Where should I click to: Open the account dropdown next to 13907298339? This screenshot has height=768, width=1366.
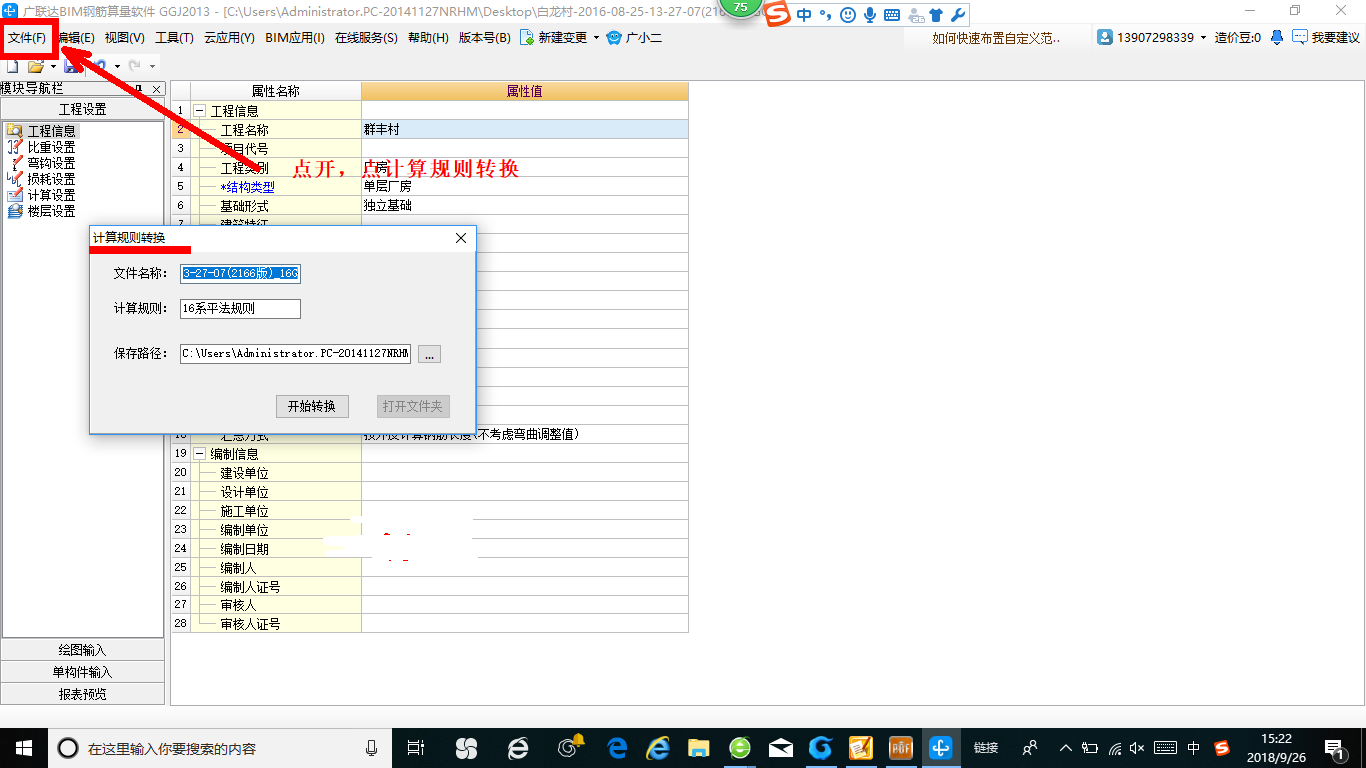[x=1203, y=37]
